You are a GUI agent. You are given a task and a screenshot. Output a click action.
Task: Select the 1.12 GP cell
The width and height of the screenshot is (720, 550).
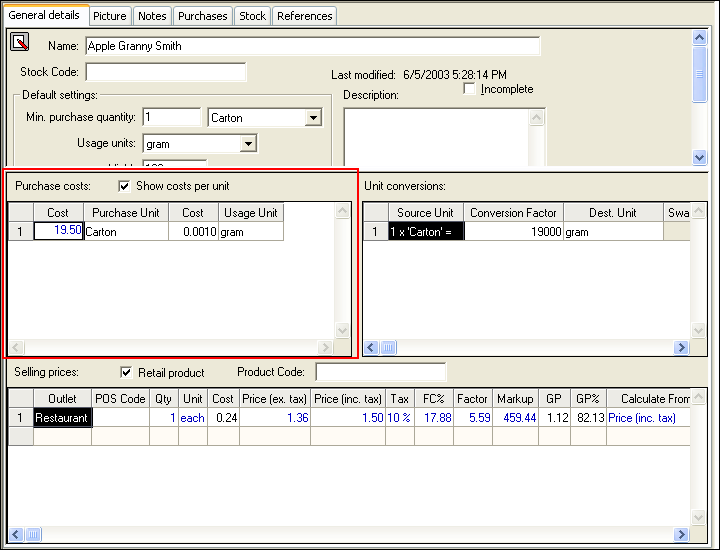click(x=554, y=418)
